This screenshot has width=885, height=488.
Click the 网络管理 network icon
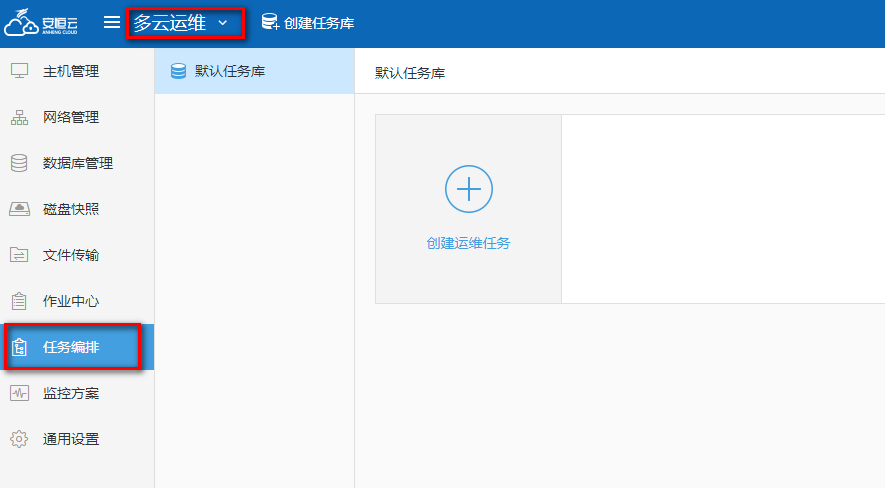tap(19, 117)
